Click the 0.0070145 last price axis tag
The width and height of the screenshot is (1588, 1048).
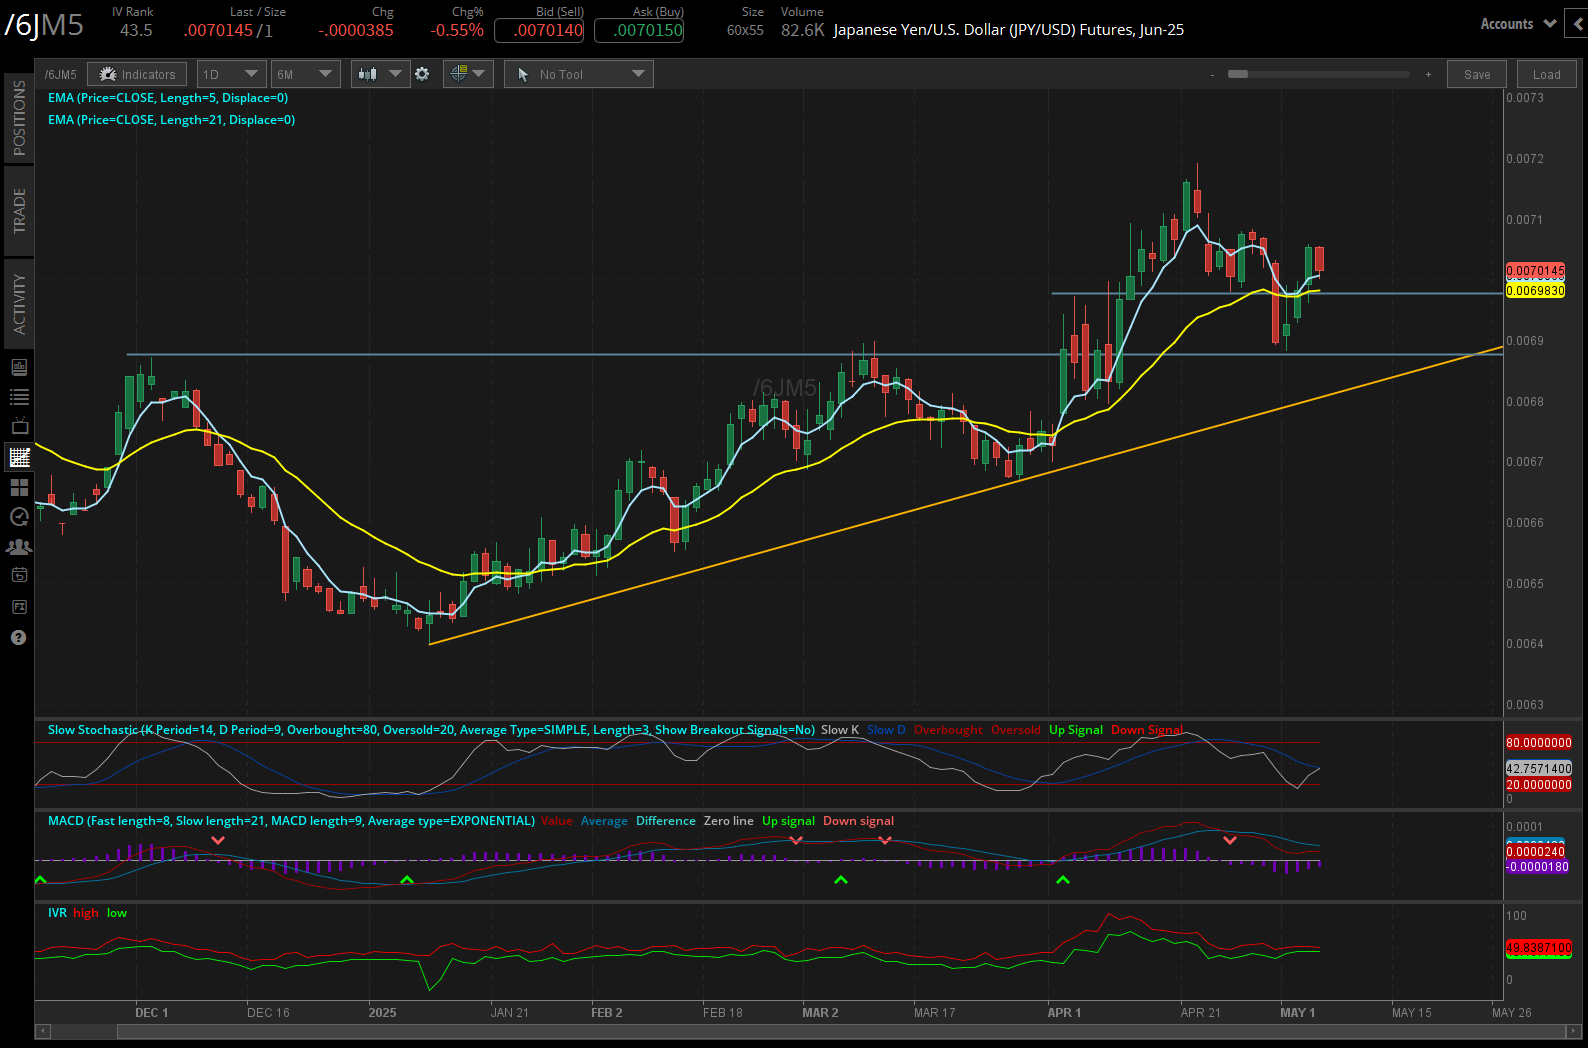point(1535,271)
